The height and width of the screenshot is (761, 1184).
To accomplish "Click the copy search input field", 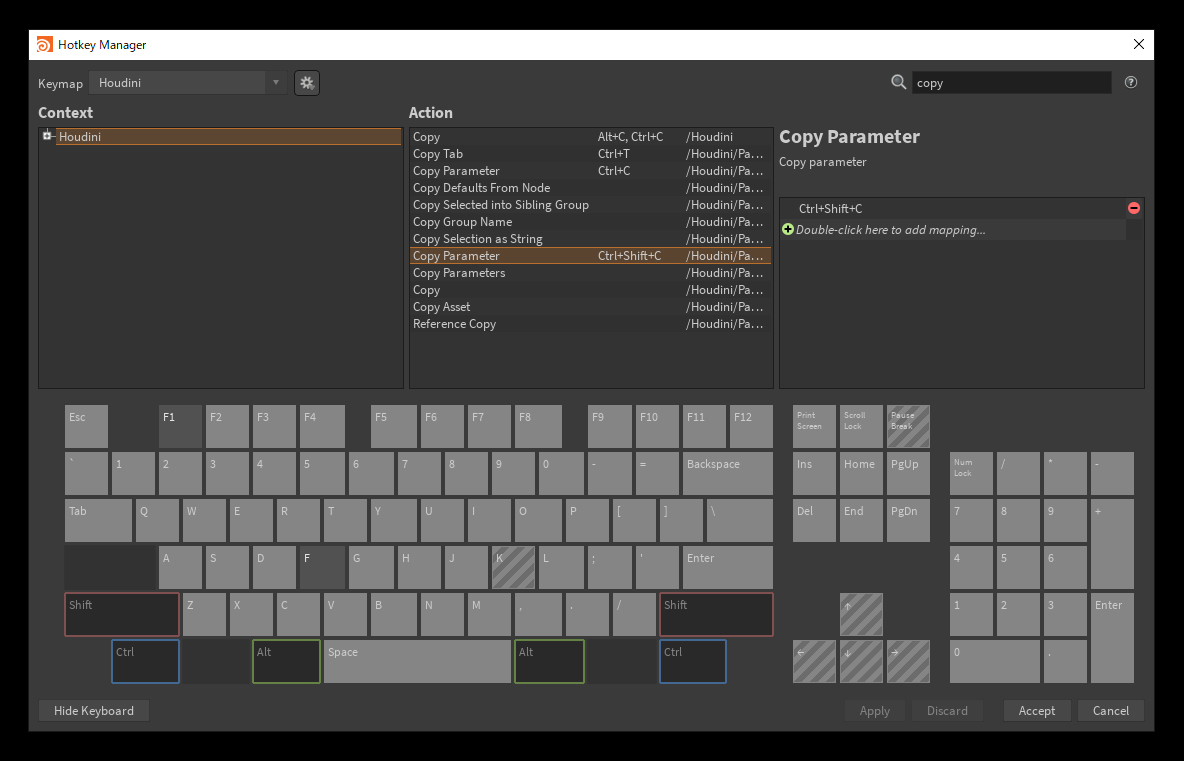I will point(1011,82).
